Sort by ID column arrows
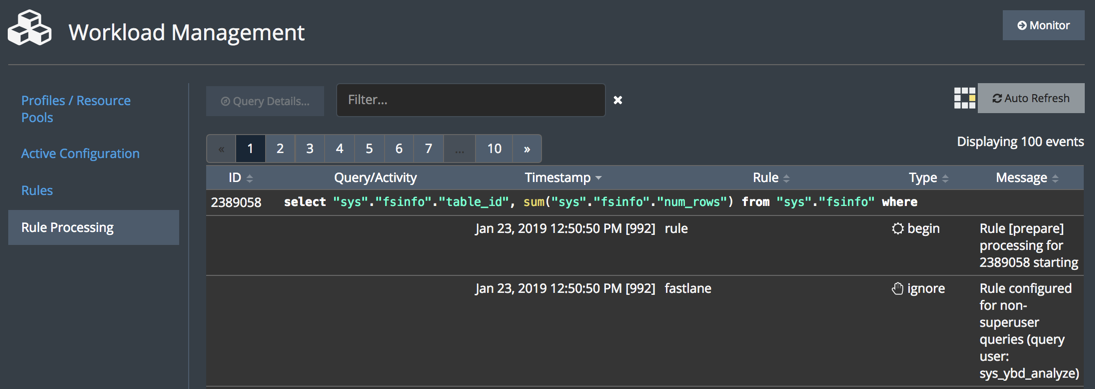Viewport: 1095px width, 389px height. pyautogui.click(x=249, y=178)
